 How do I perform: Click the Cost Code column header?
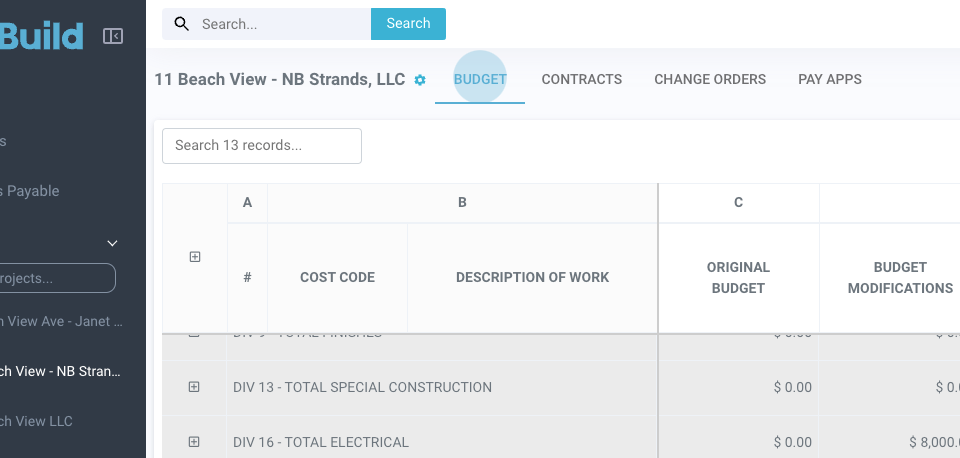(337, 277)
